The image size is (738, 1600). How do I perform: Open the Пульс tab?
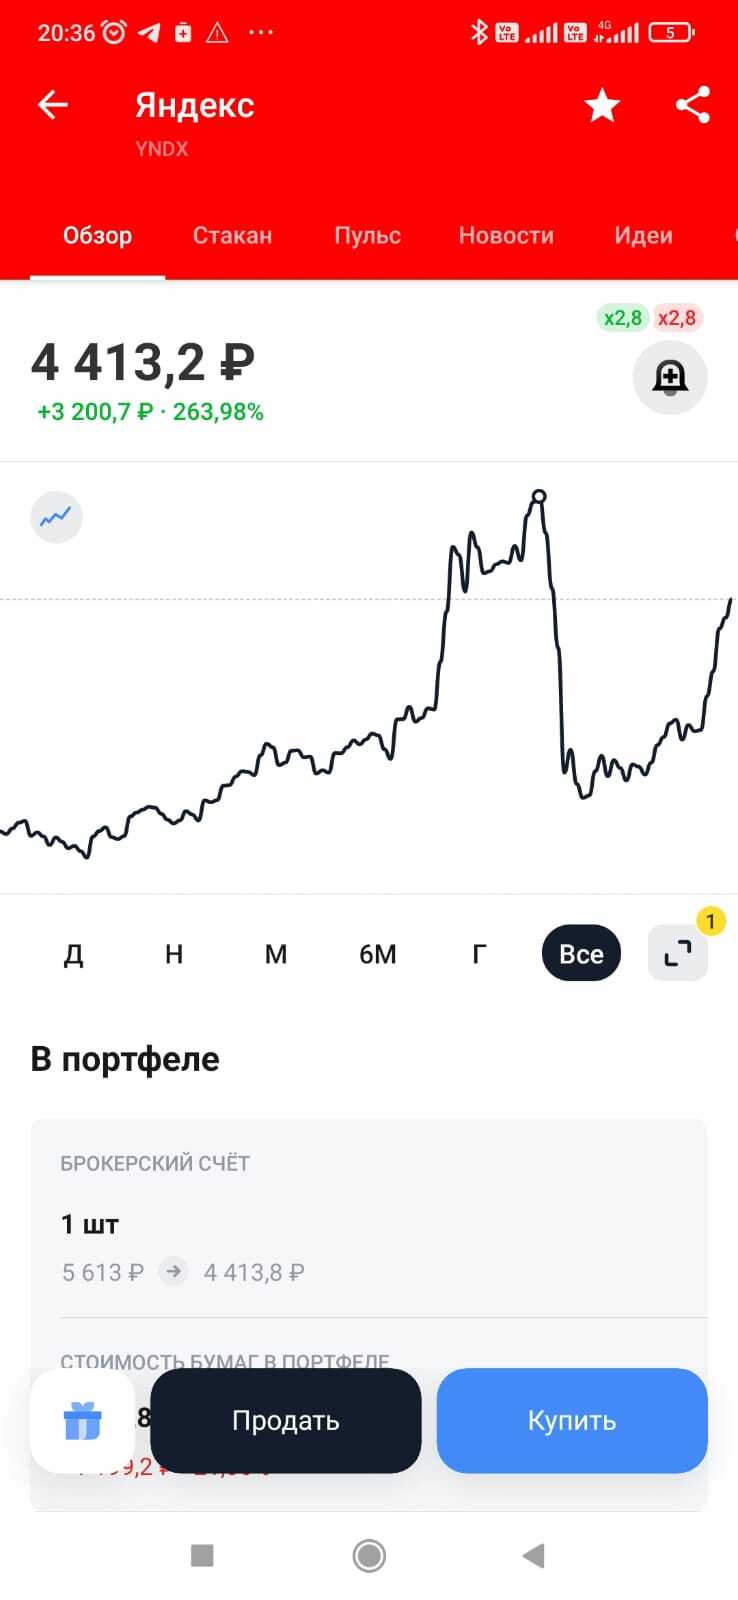coord(367,236)
